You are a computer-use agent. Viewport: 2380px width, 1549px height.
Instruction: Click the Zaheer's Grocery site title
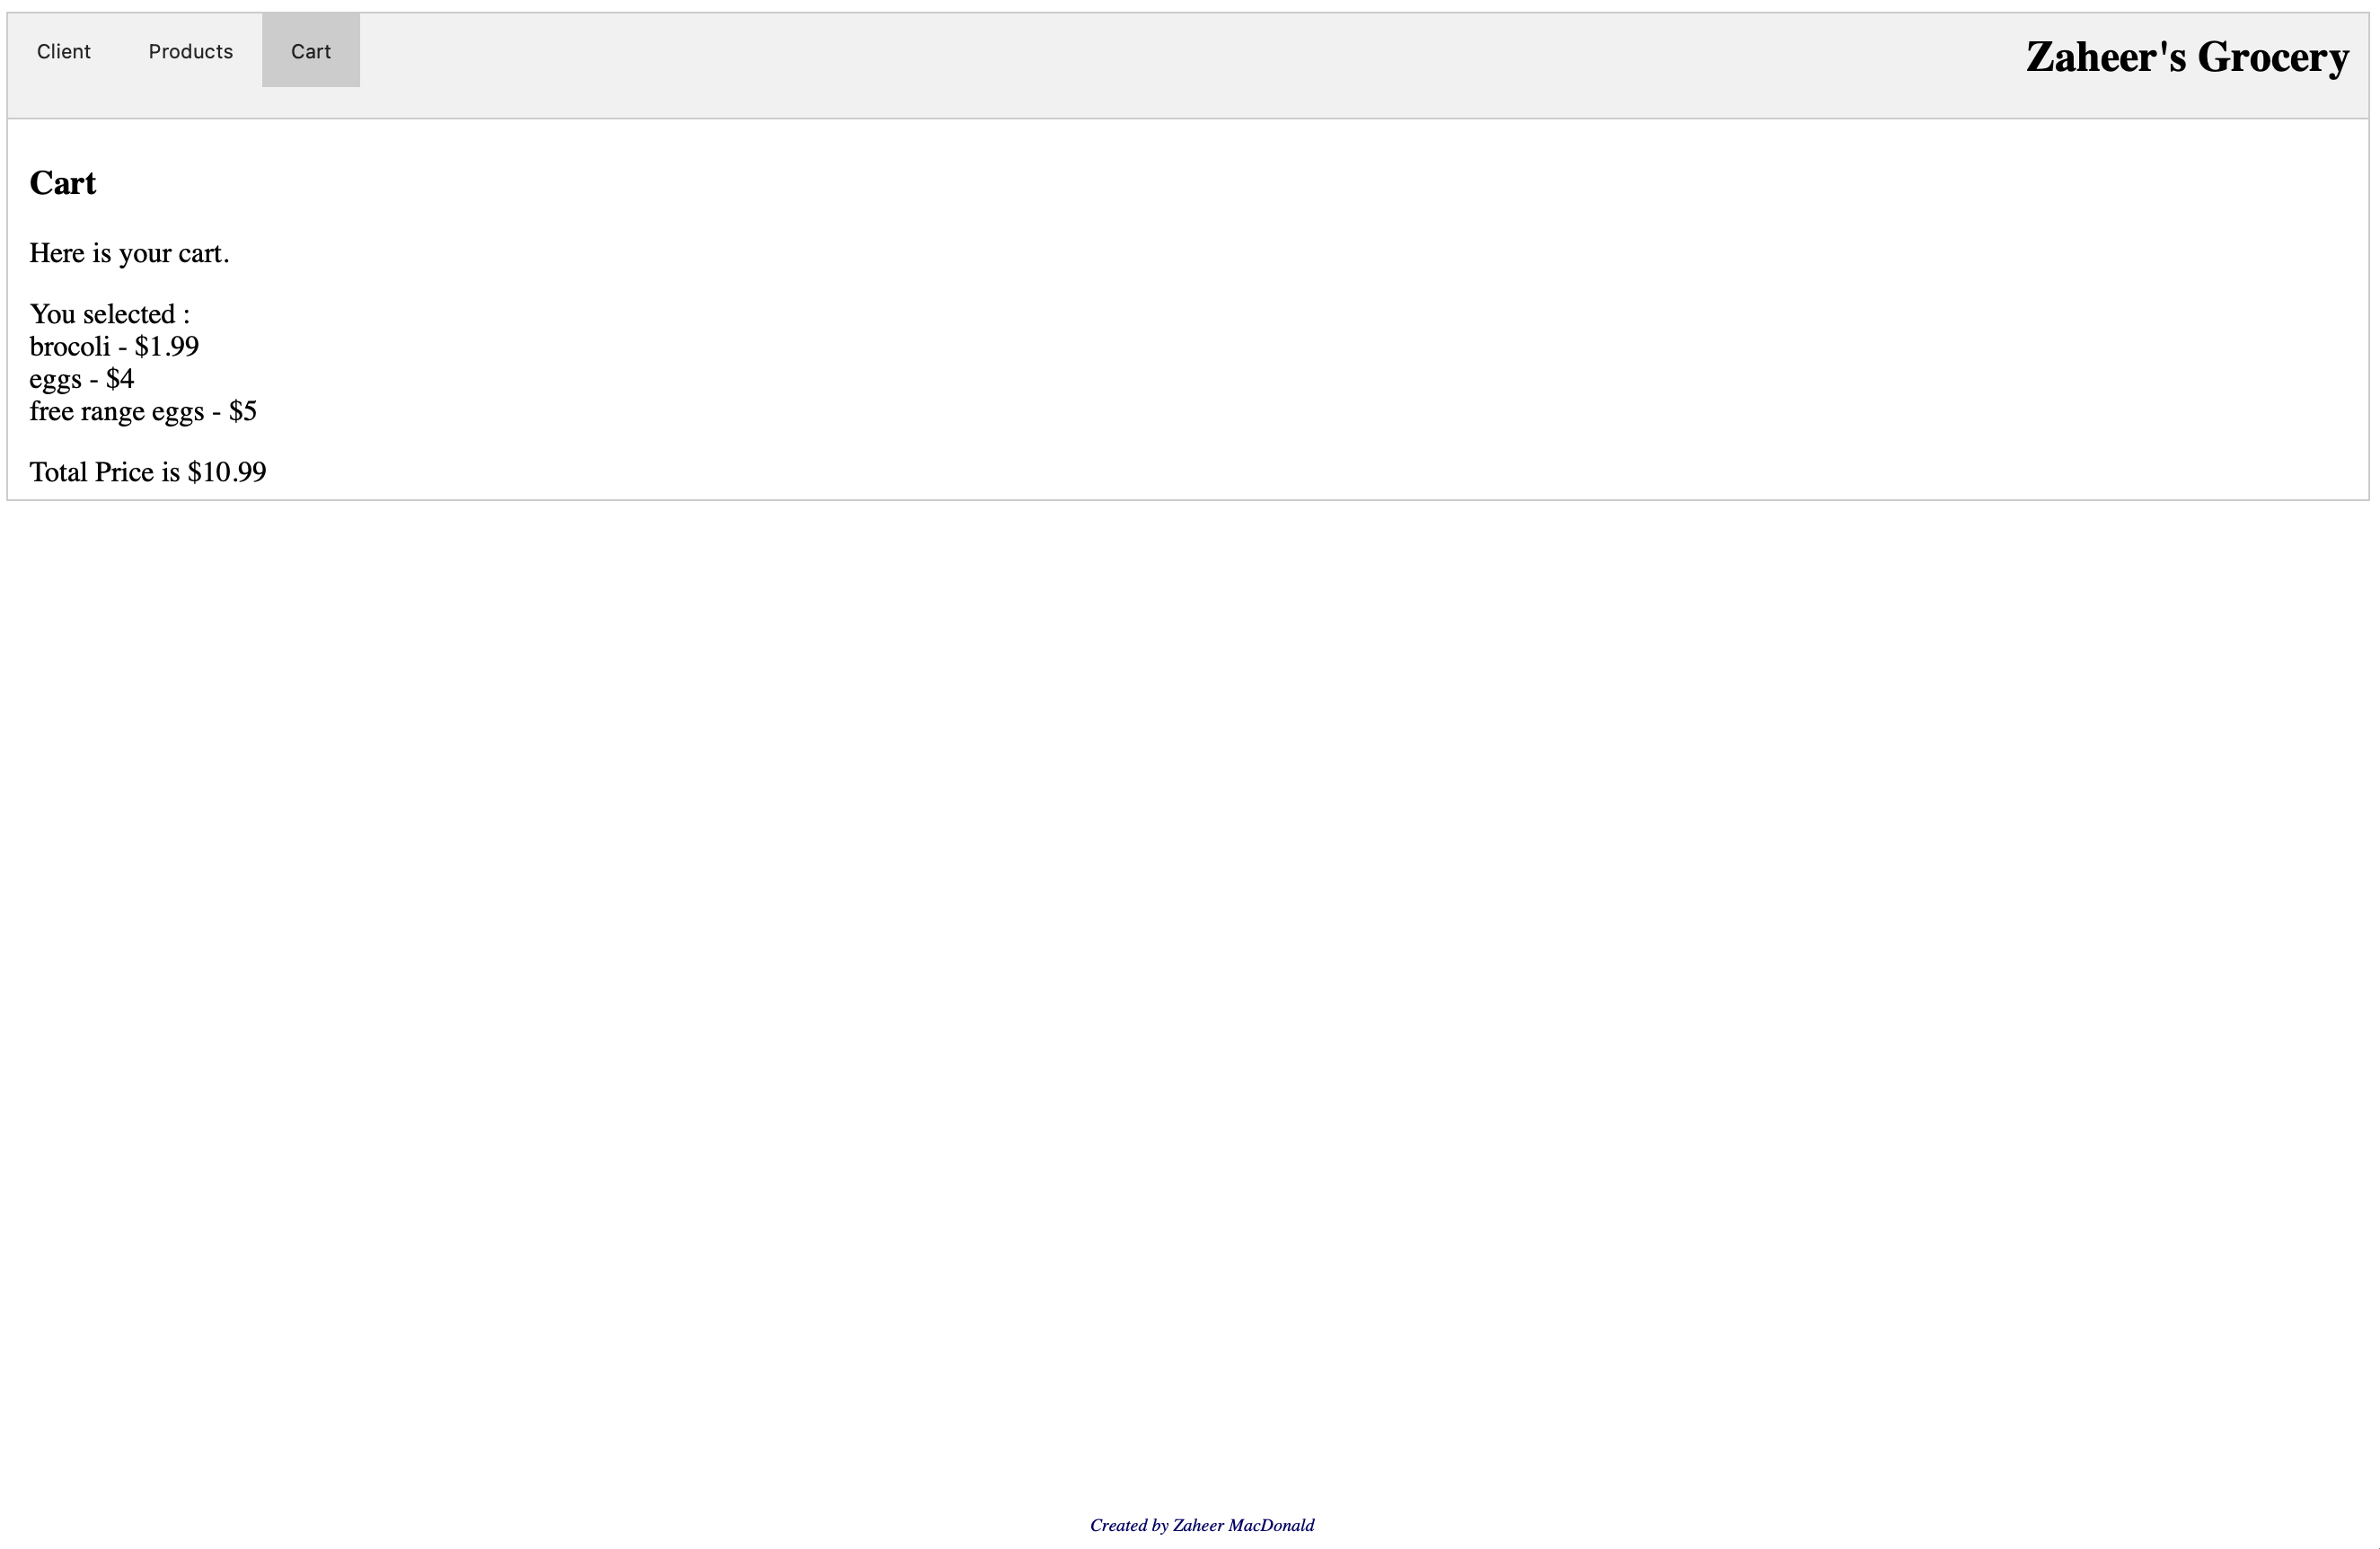[2186, 57]
